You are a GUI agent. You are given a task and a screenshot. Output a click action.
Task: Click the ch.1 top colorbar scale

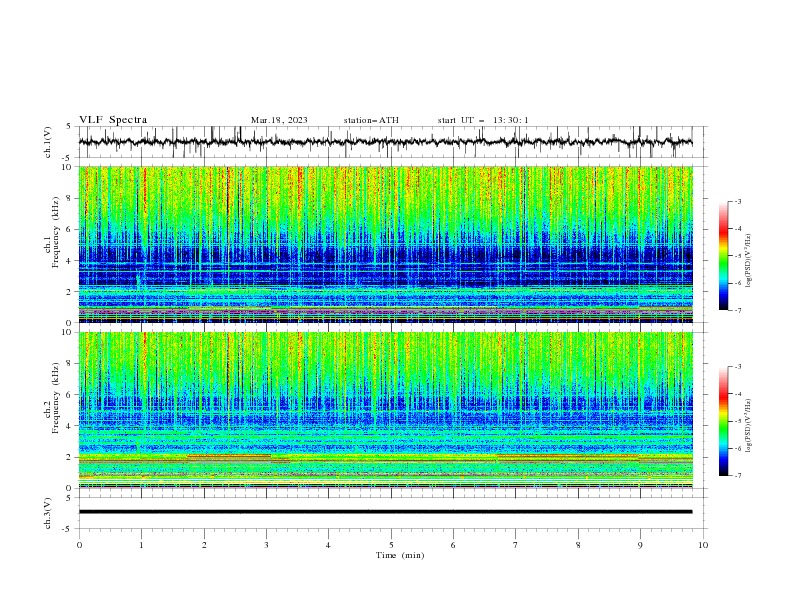pyautogui.click(x=723, y=256)
